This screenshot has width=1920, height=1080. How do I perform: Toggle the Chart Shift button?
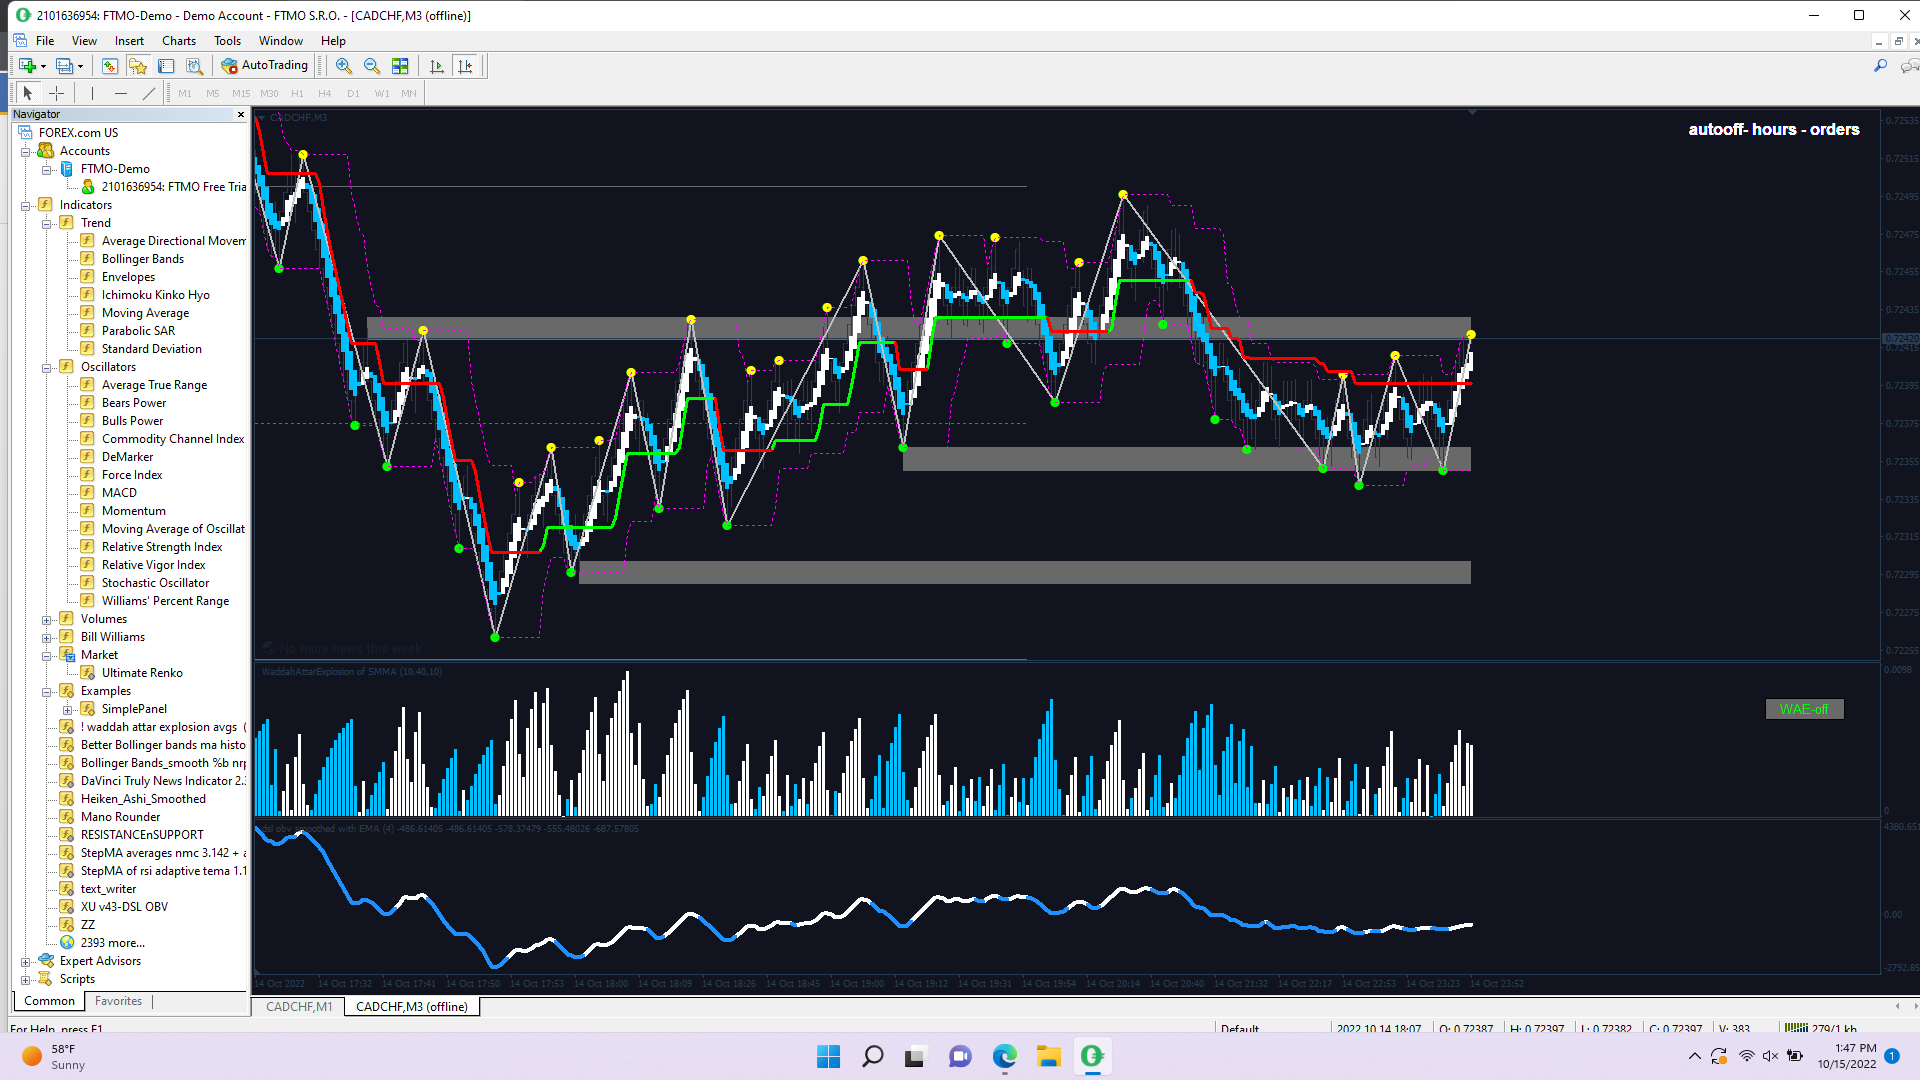pyautogui.click(x=465, y=66)
